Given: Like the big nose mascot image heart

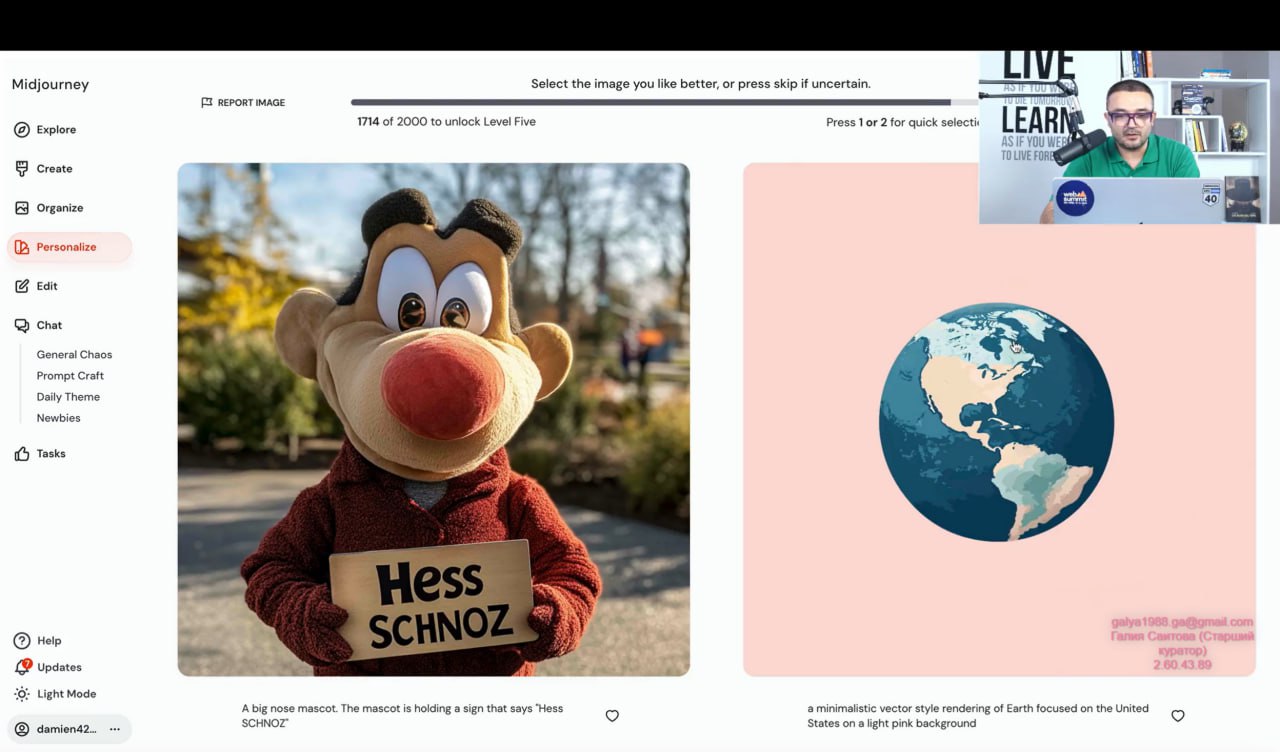Looking at the screenshot, I should point(612,716).
